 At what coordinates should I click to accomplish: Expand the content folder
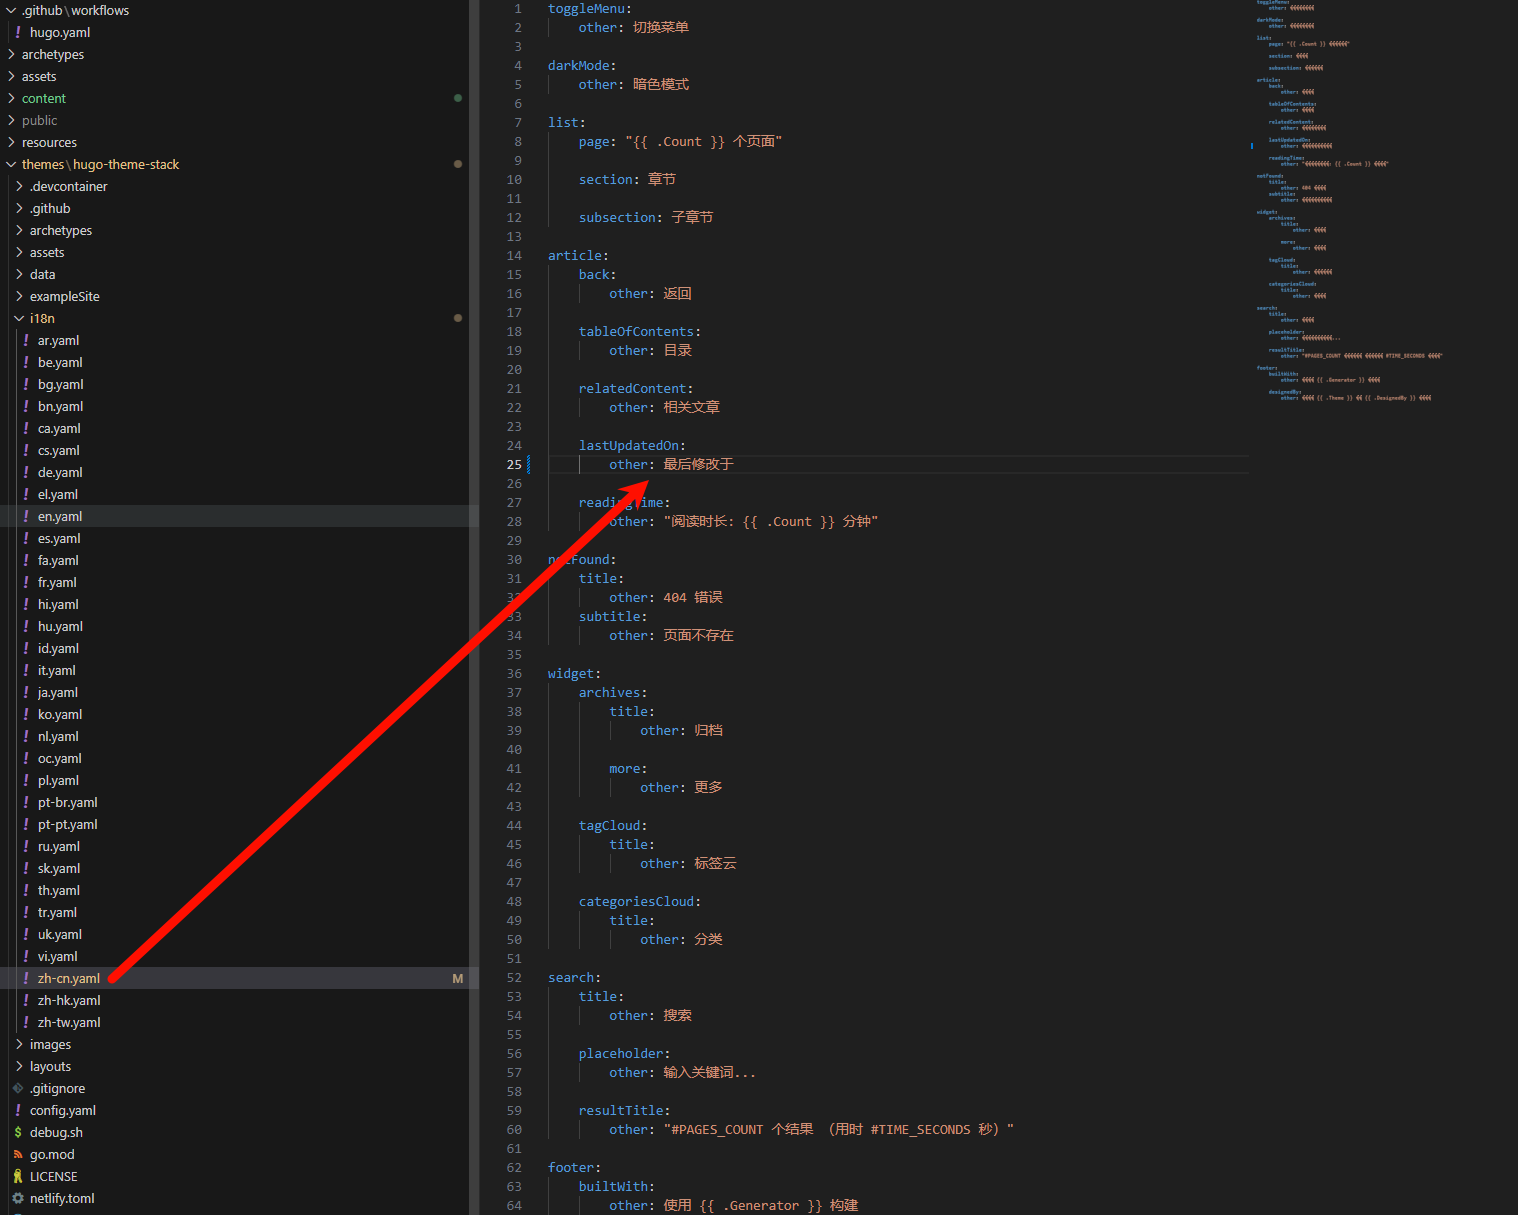(12, 98)
